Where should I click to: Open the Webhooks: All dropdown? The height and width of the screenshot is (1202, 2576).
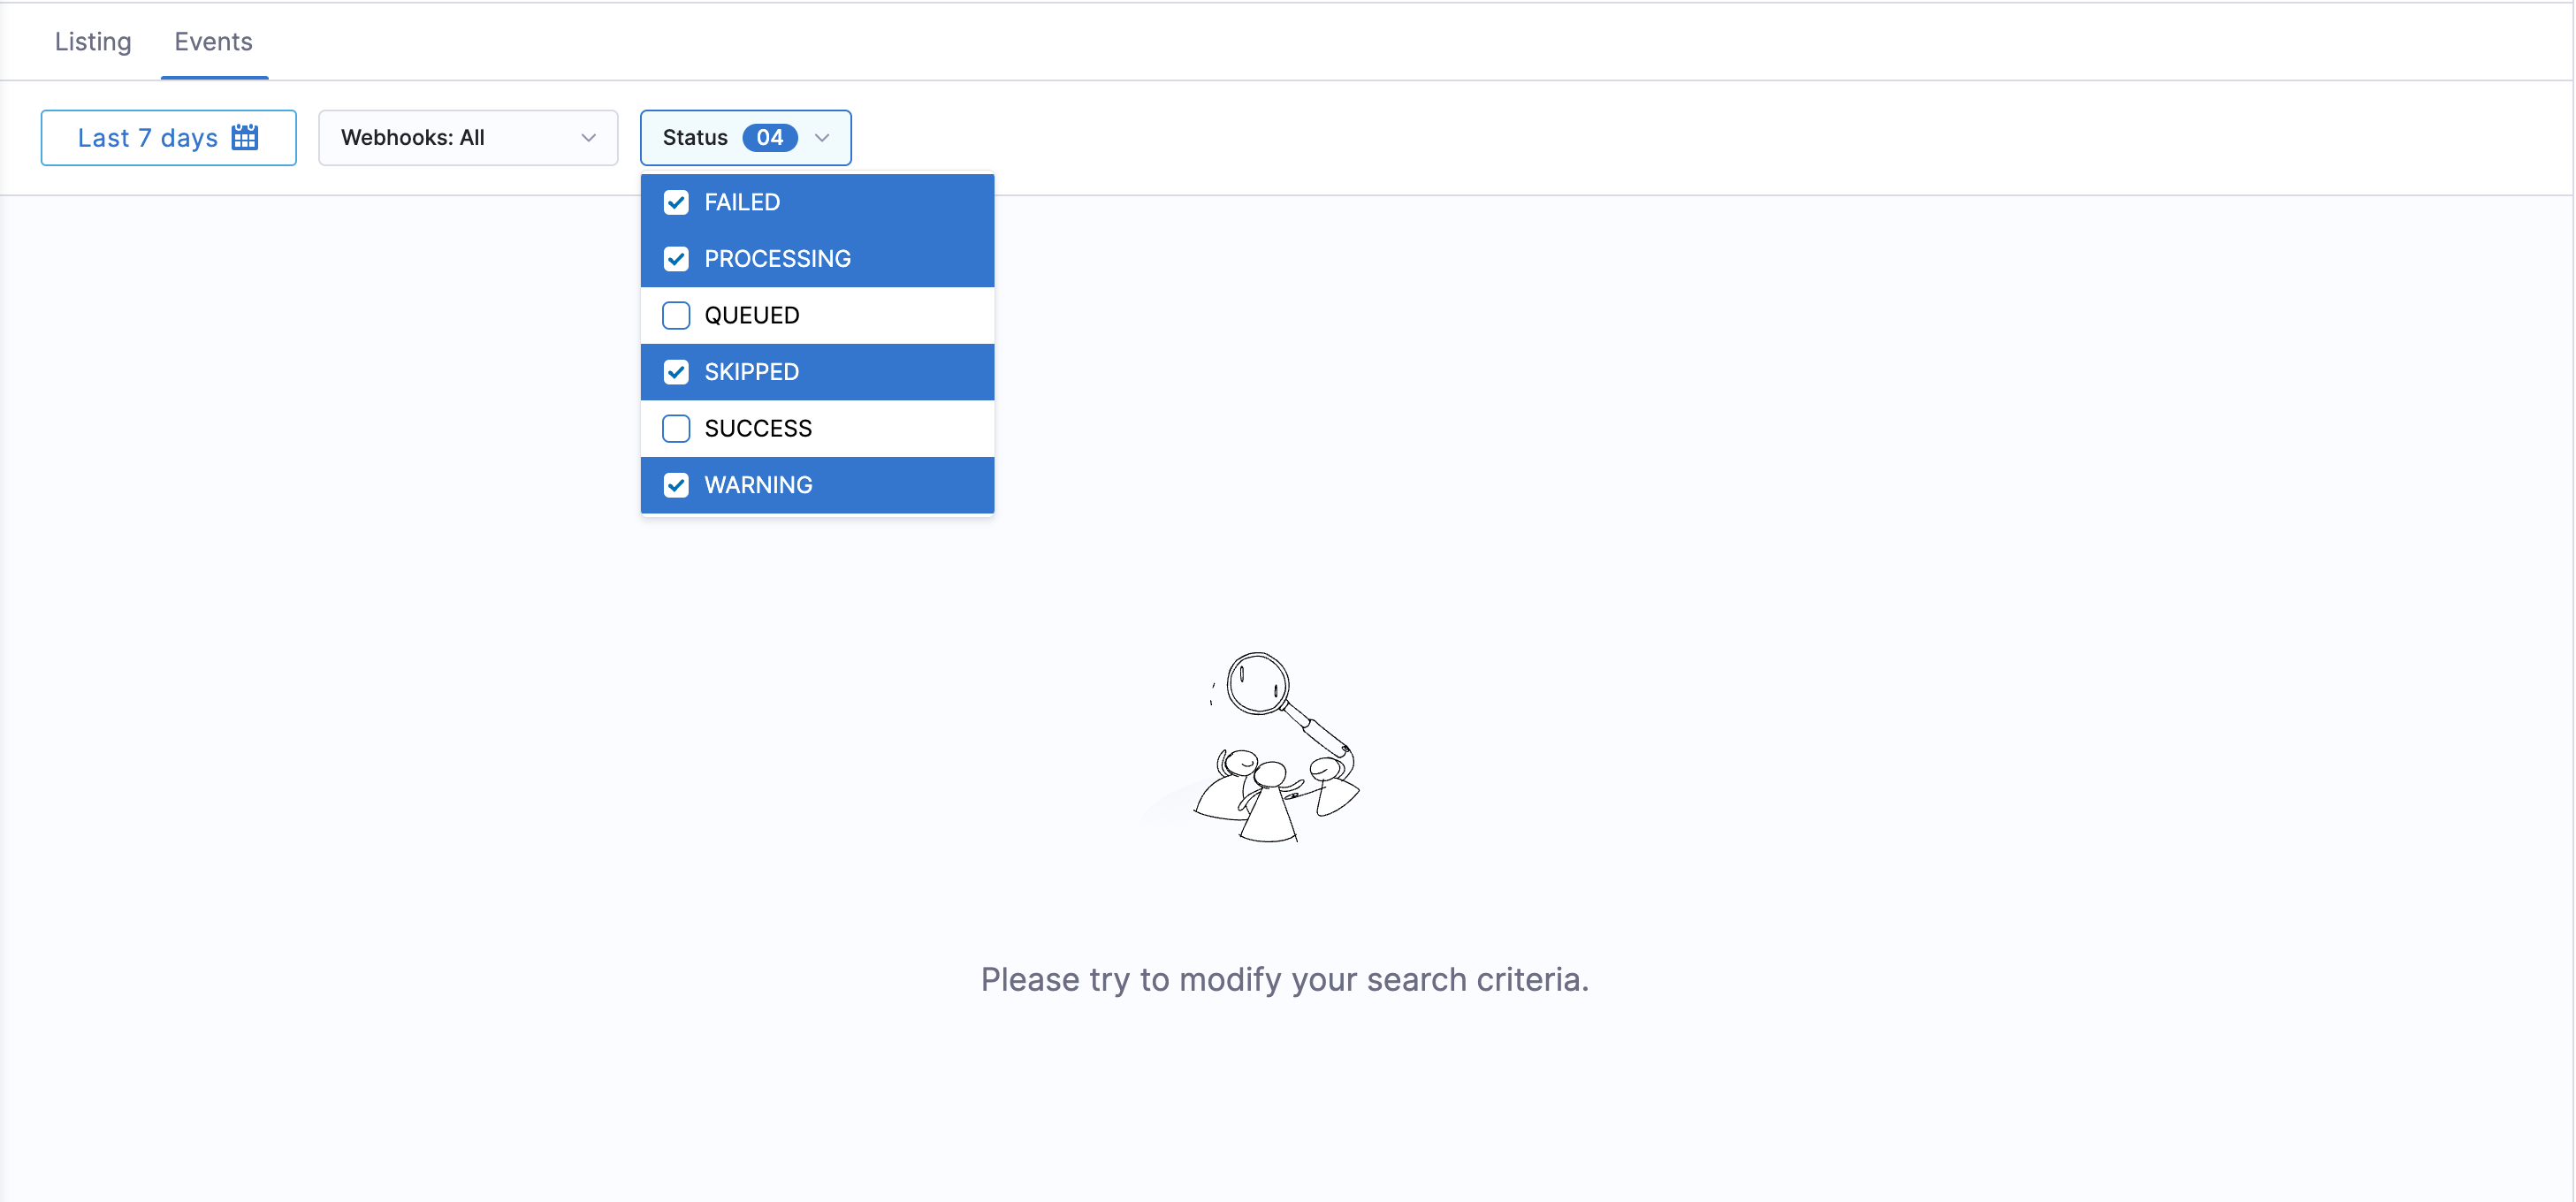click(467, 138)
